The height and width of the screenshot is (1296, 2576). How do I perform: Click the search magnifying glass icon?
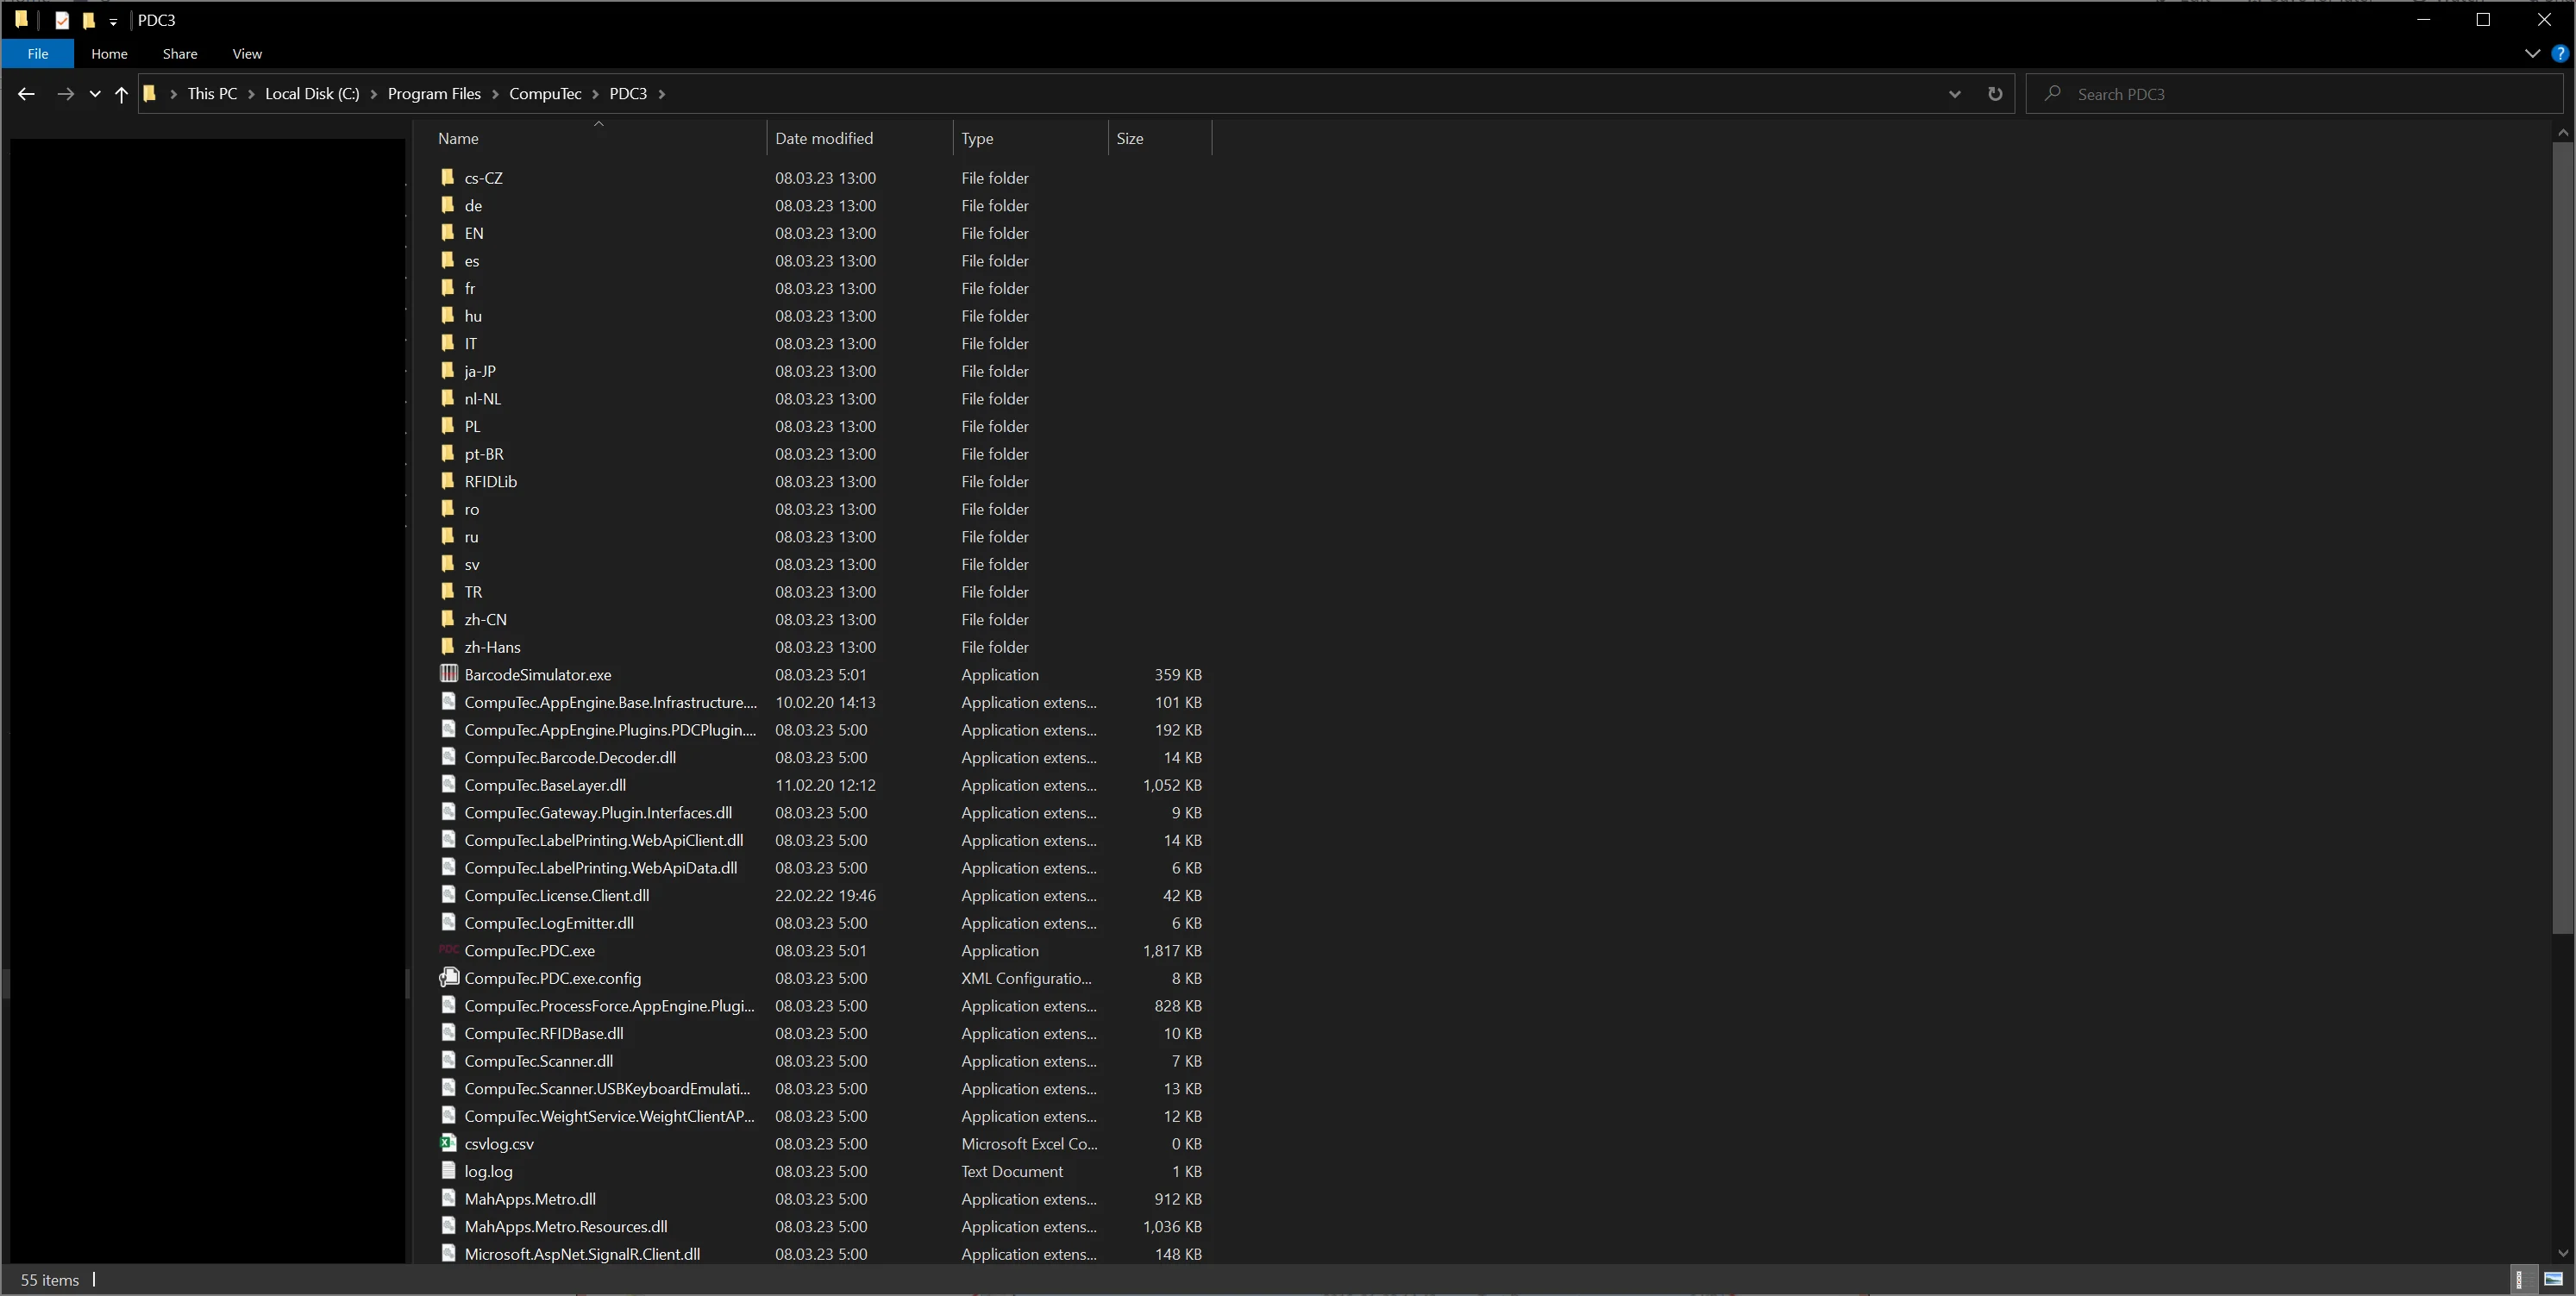pos(2052,93)
